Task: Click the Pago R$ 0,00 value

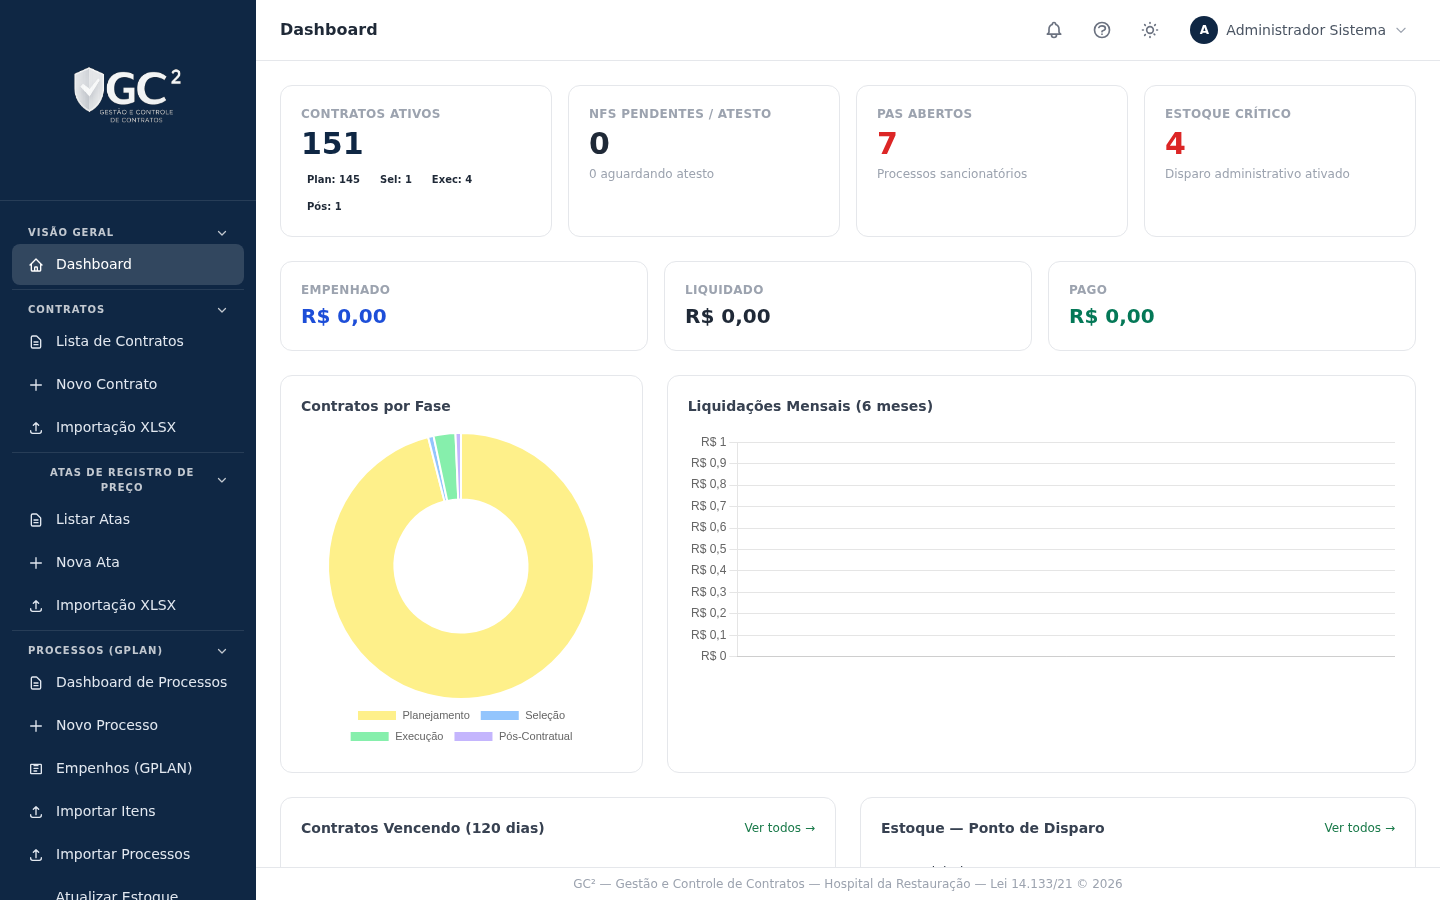Action: (1112, 316)
